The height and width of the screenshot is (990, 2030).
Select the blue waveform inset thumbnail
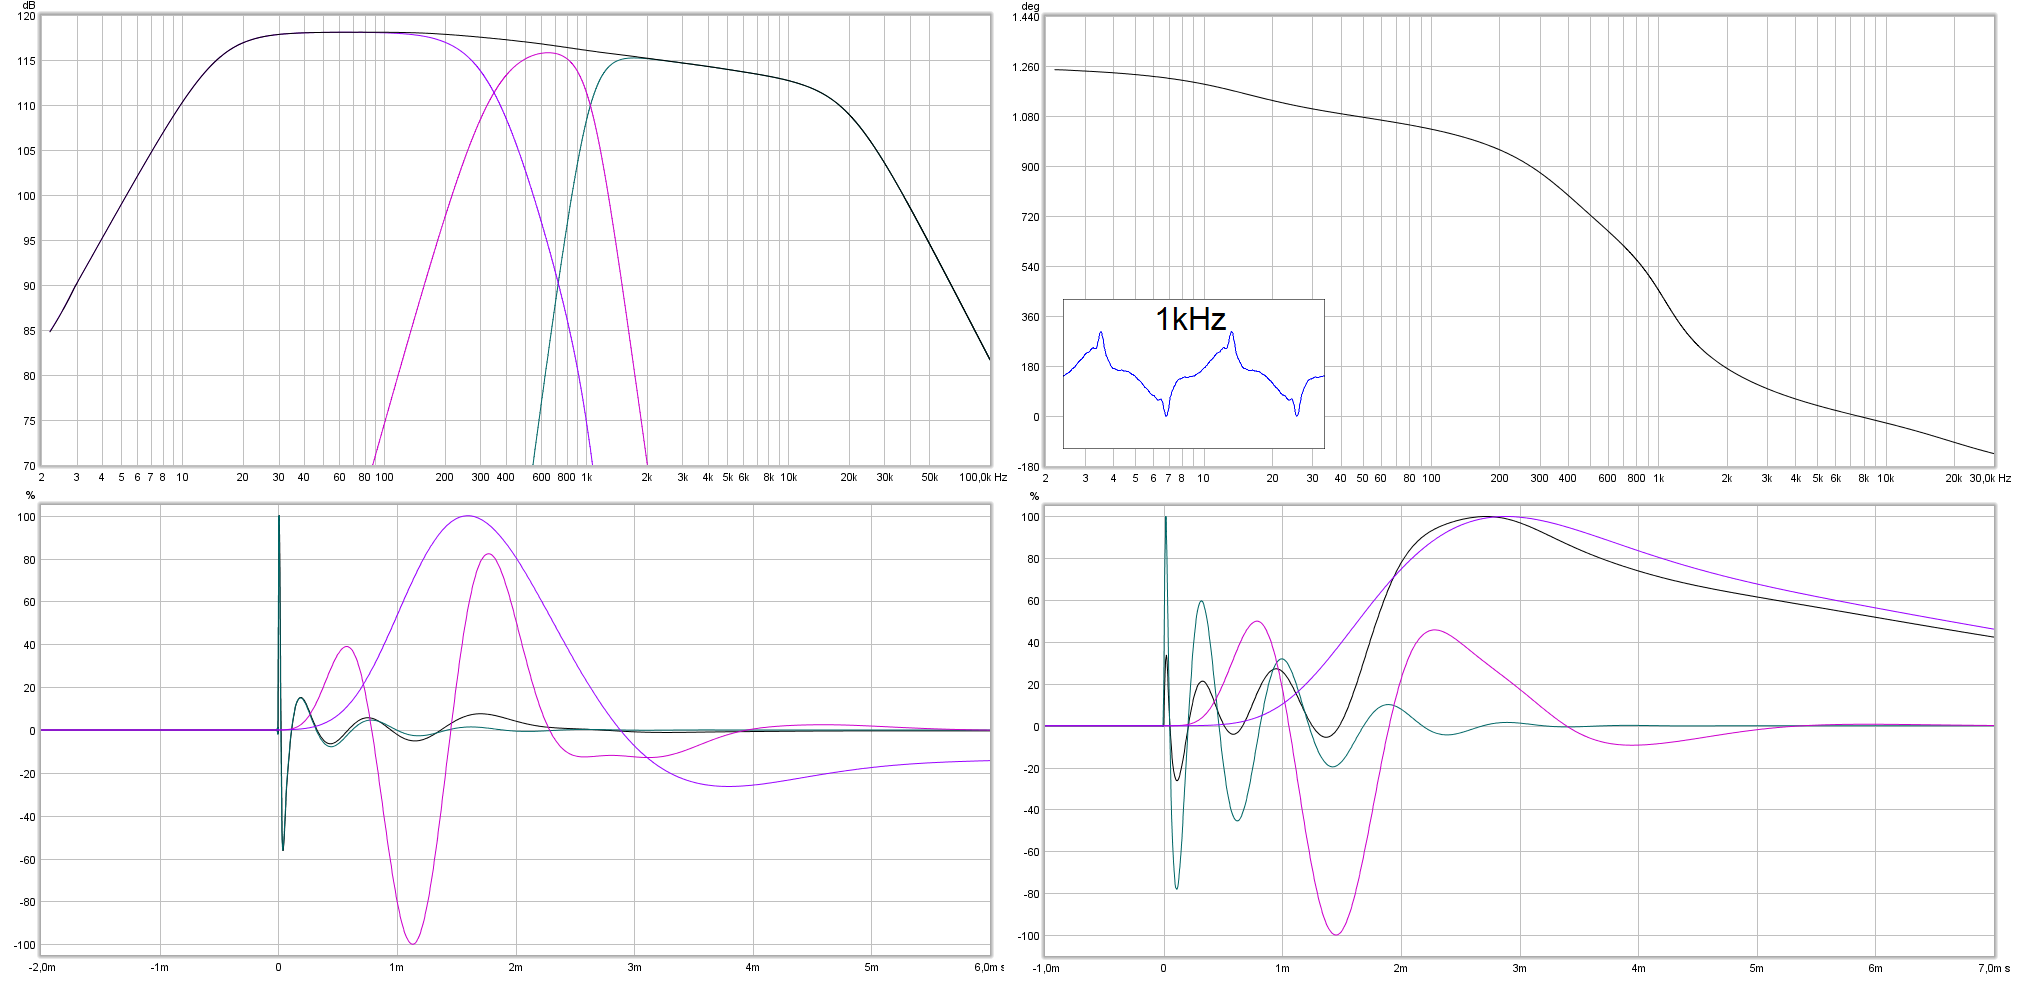(1194, 373)
